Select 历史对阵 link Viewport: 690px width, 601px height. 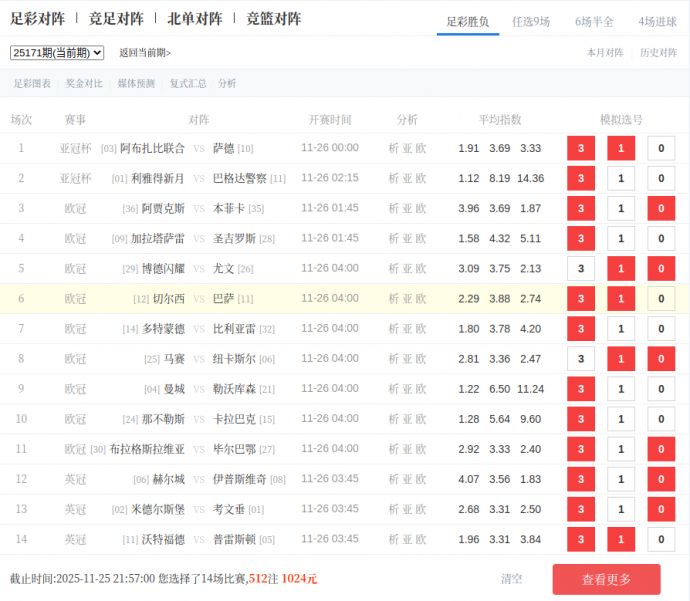(x=658, y=53)
